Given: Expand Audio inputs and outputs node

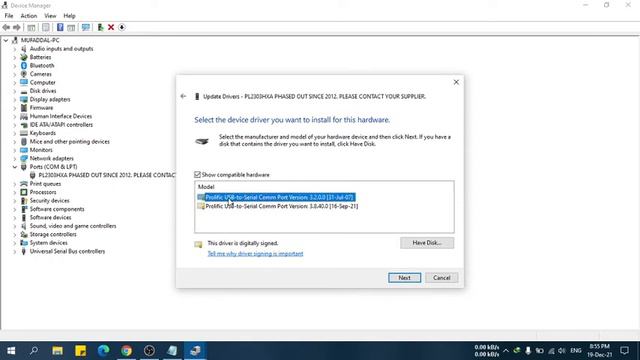Looking at the screenshot, I should point(15,49).
